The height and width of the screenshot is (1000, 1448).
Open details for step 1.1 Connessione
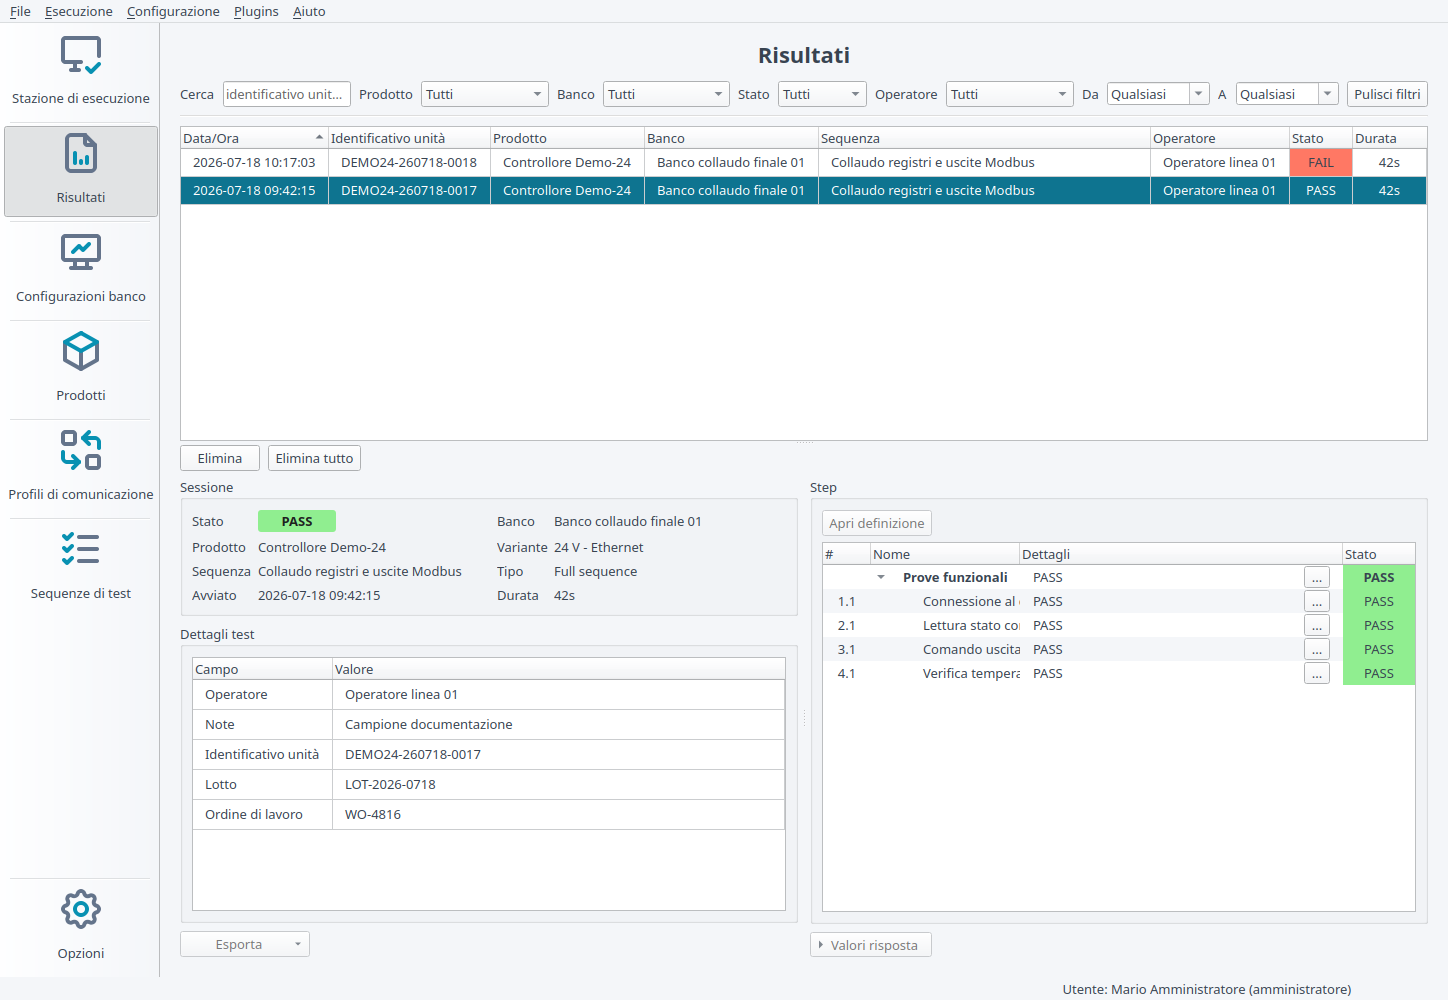(1317, 601)
